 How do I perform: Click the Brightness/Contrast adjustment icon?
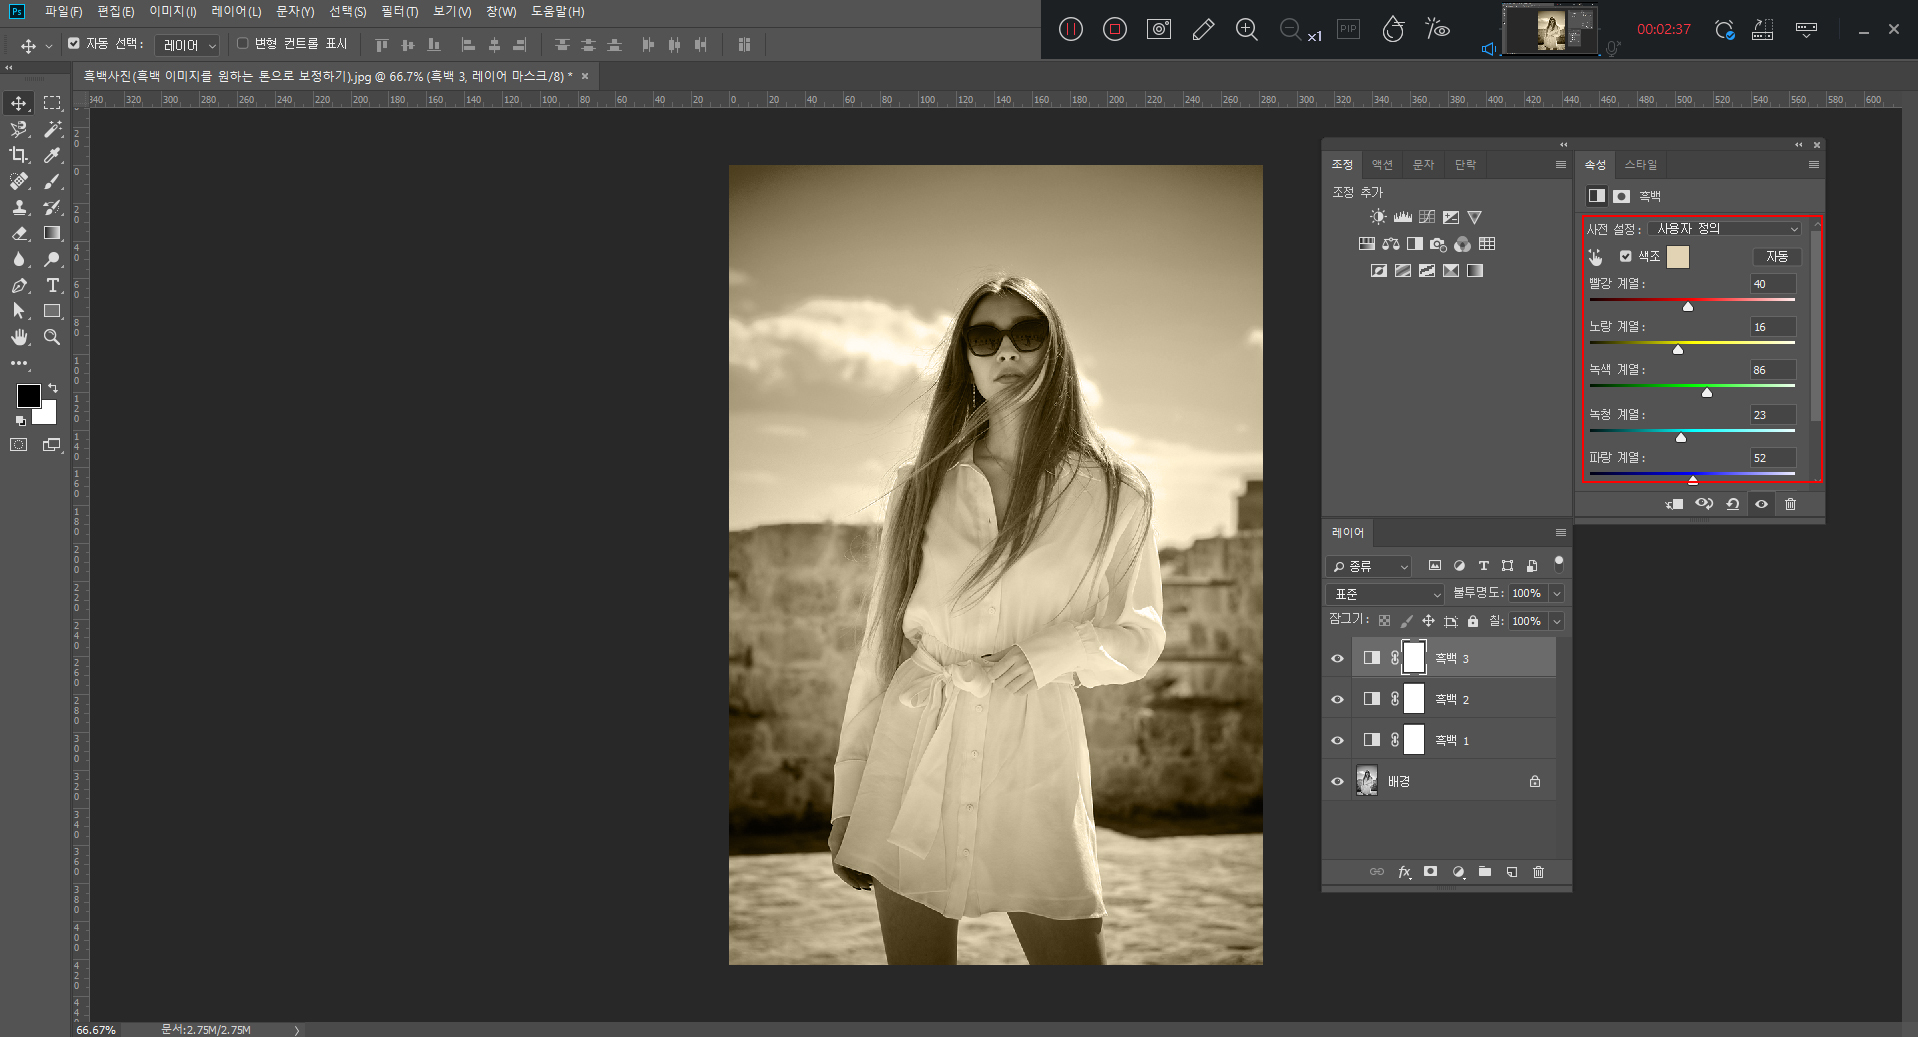[1378, 217]
